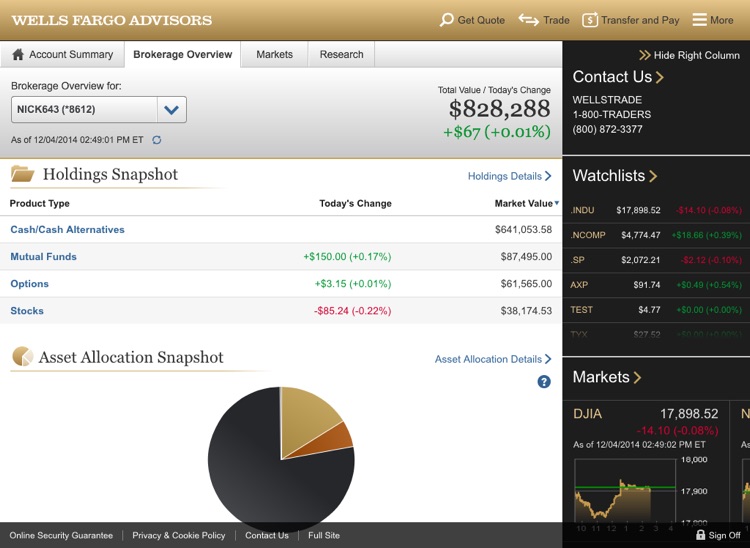
Task: Click the Holdings Snapshot folder icon
Action: (22, 174)
